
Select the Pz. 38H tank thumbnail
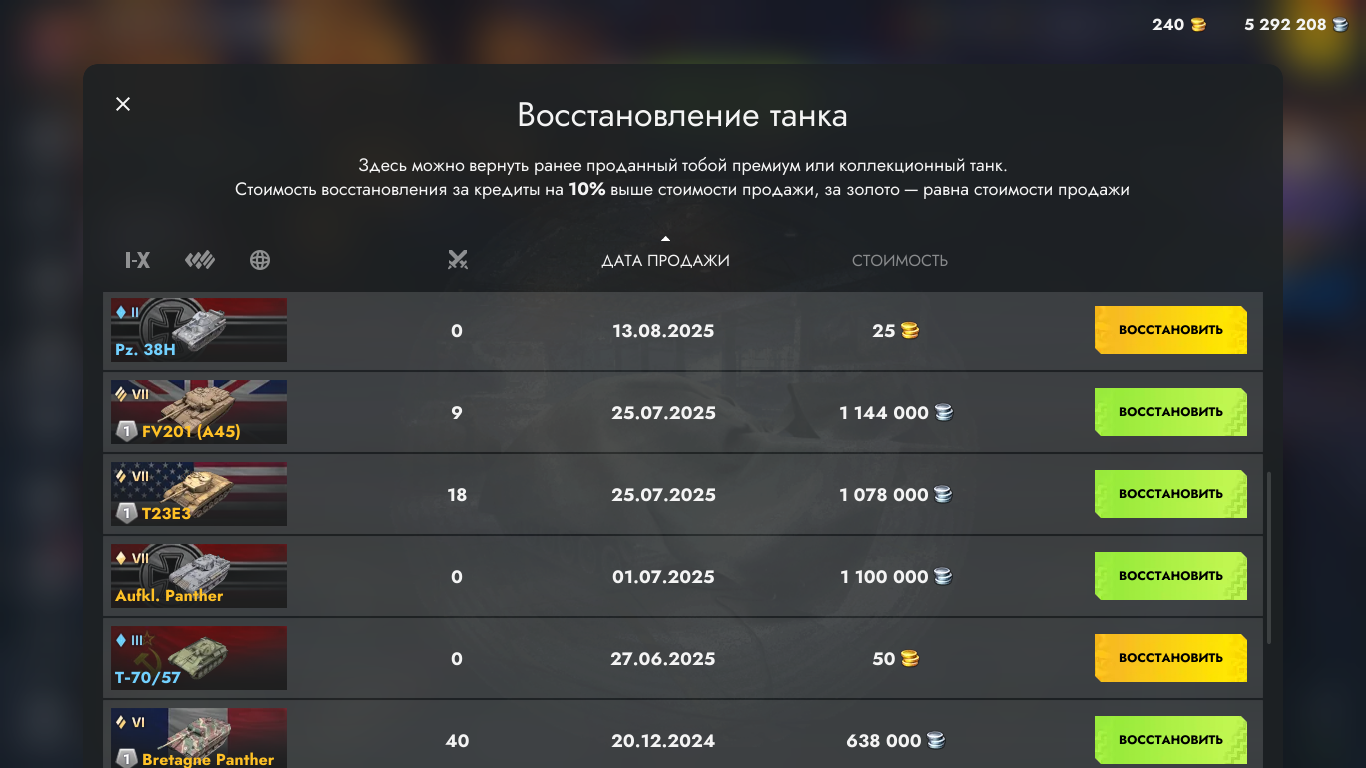pos(199,330)
